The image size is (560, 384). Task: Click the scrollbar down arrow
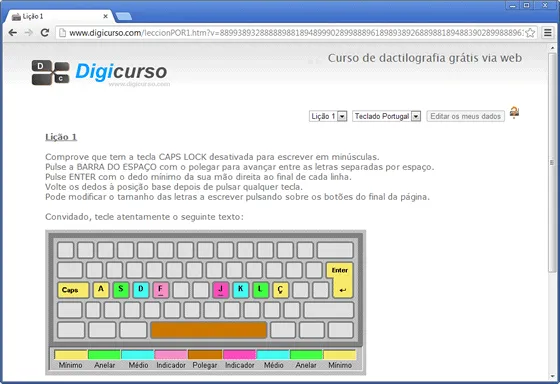click(x=552, y=377)
